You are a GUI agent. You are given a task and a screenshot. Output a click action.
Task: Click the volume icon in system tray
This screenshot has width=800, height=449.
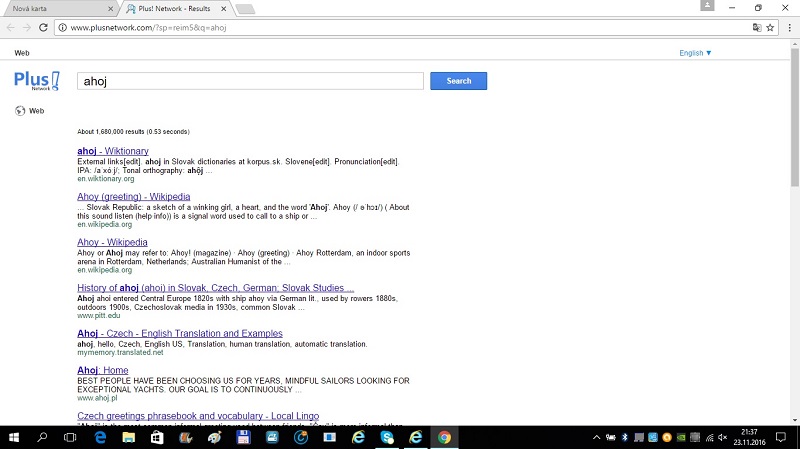723,437
